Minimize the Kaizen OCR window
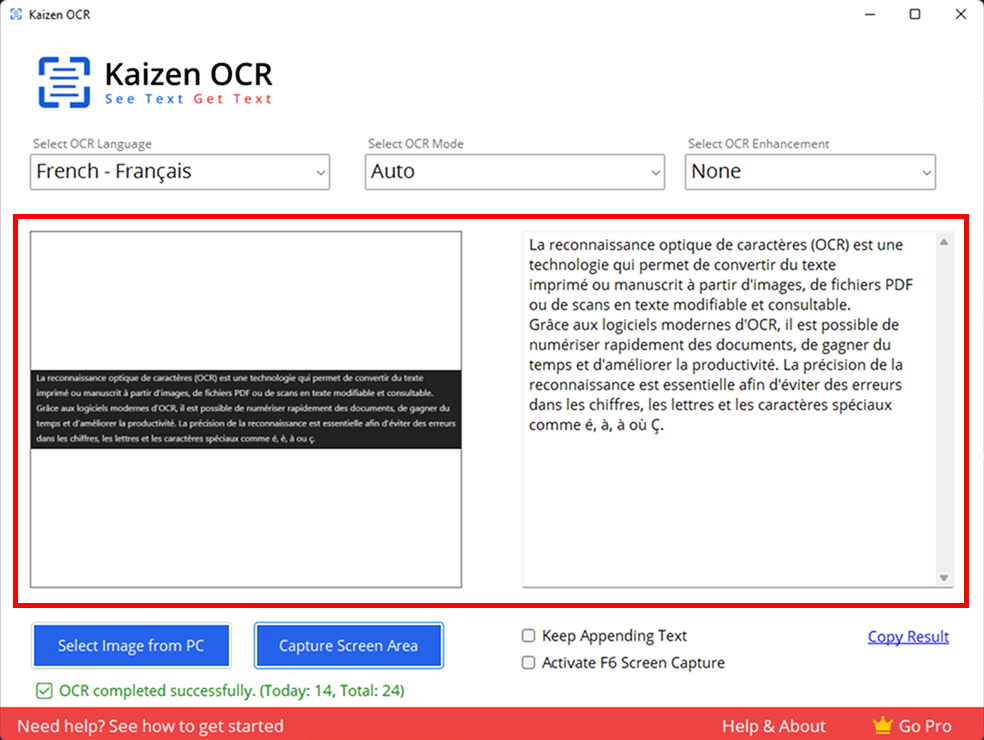 [x=869, y=15]
